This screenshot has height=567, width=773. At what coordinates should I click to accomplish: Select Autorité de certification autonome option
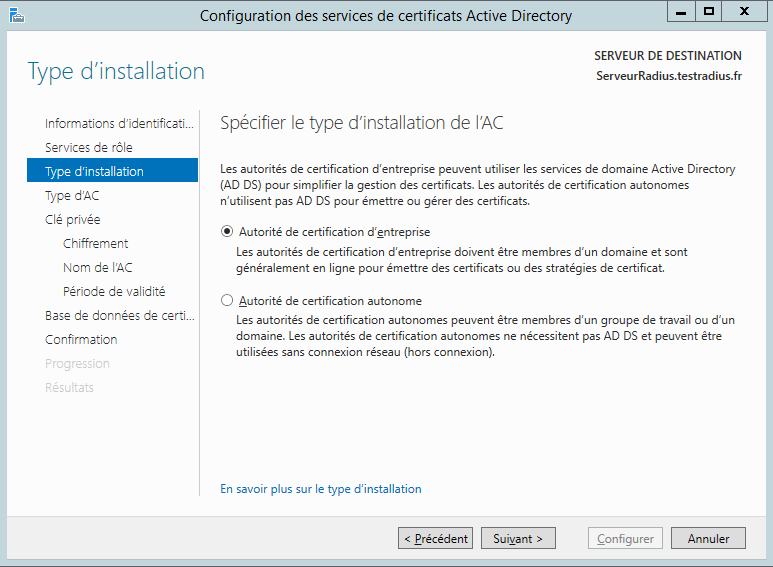click(227, 301)
